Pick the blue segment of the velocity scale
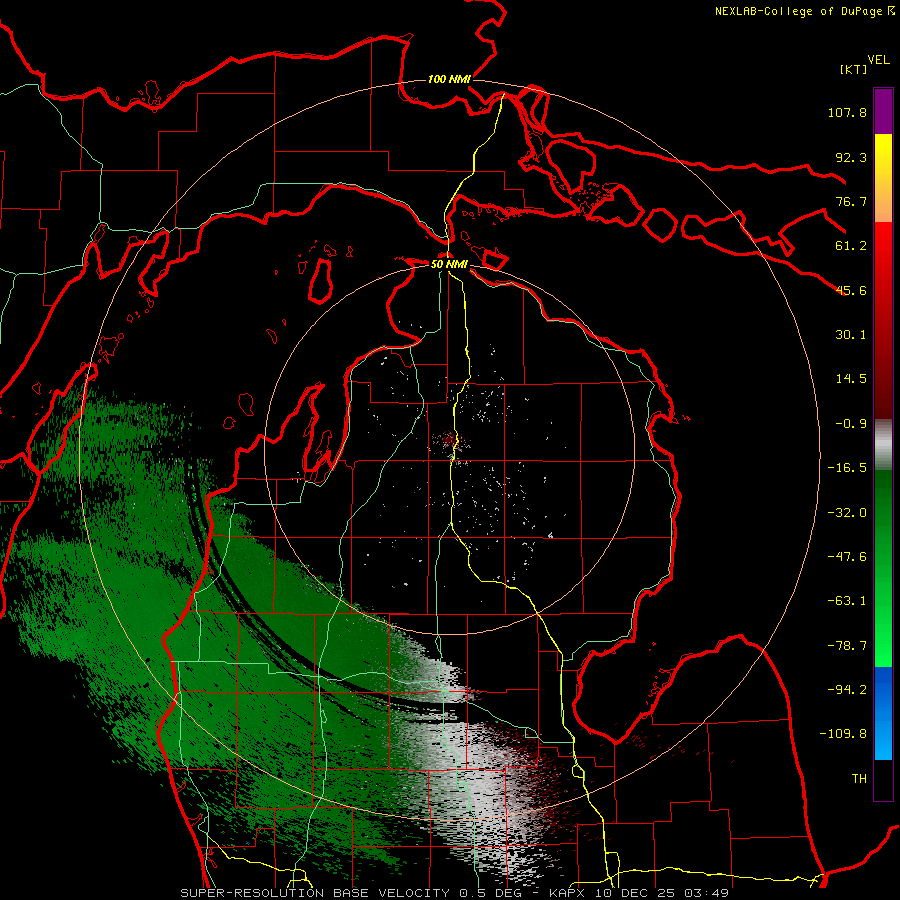Screen dimensions: 900x900 (883, 713)
